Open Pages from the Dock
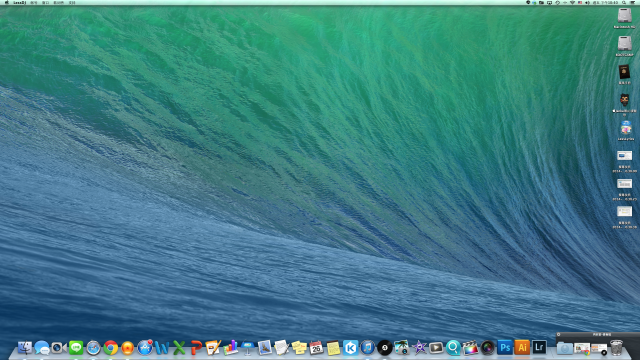Image resolution: width=640 pixels, height=360 pixels. [x=213, y=347]
